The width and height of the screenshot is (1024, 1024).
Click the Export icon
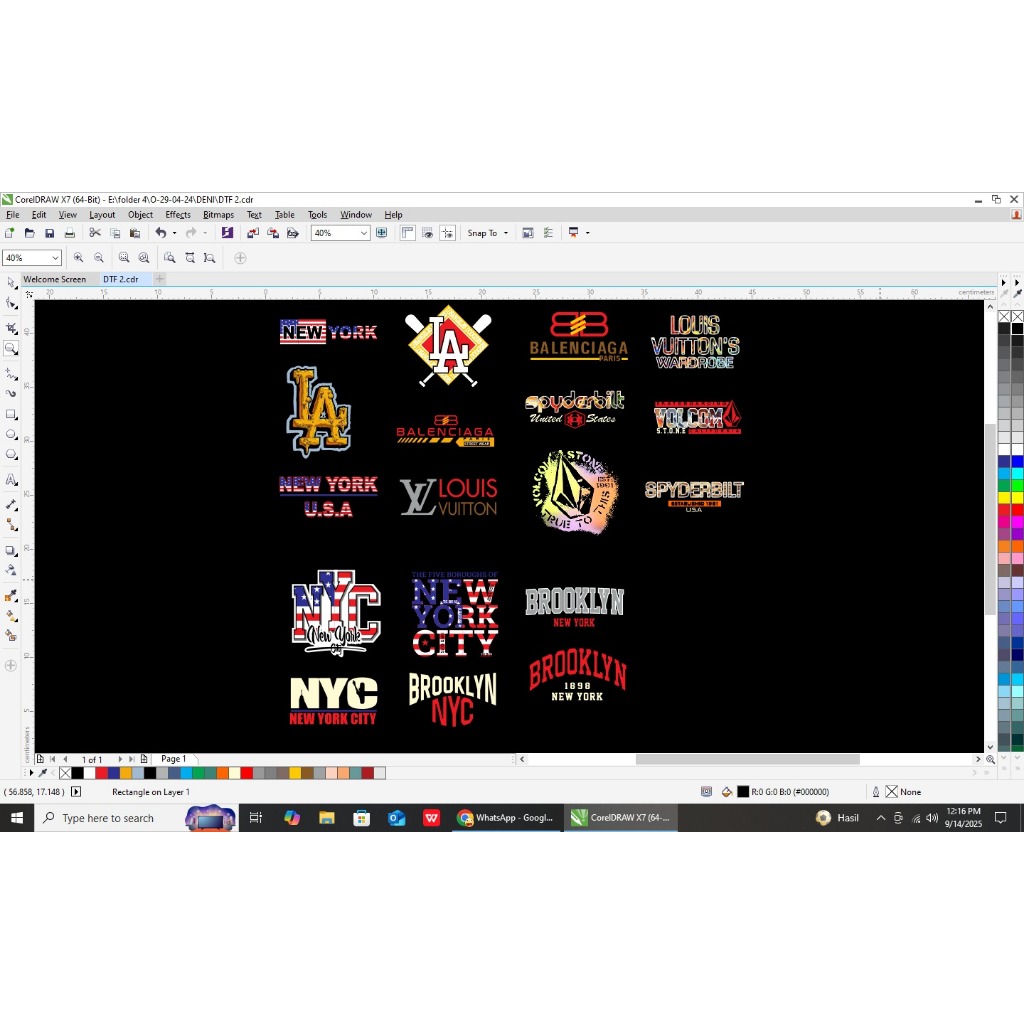273,232
